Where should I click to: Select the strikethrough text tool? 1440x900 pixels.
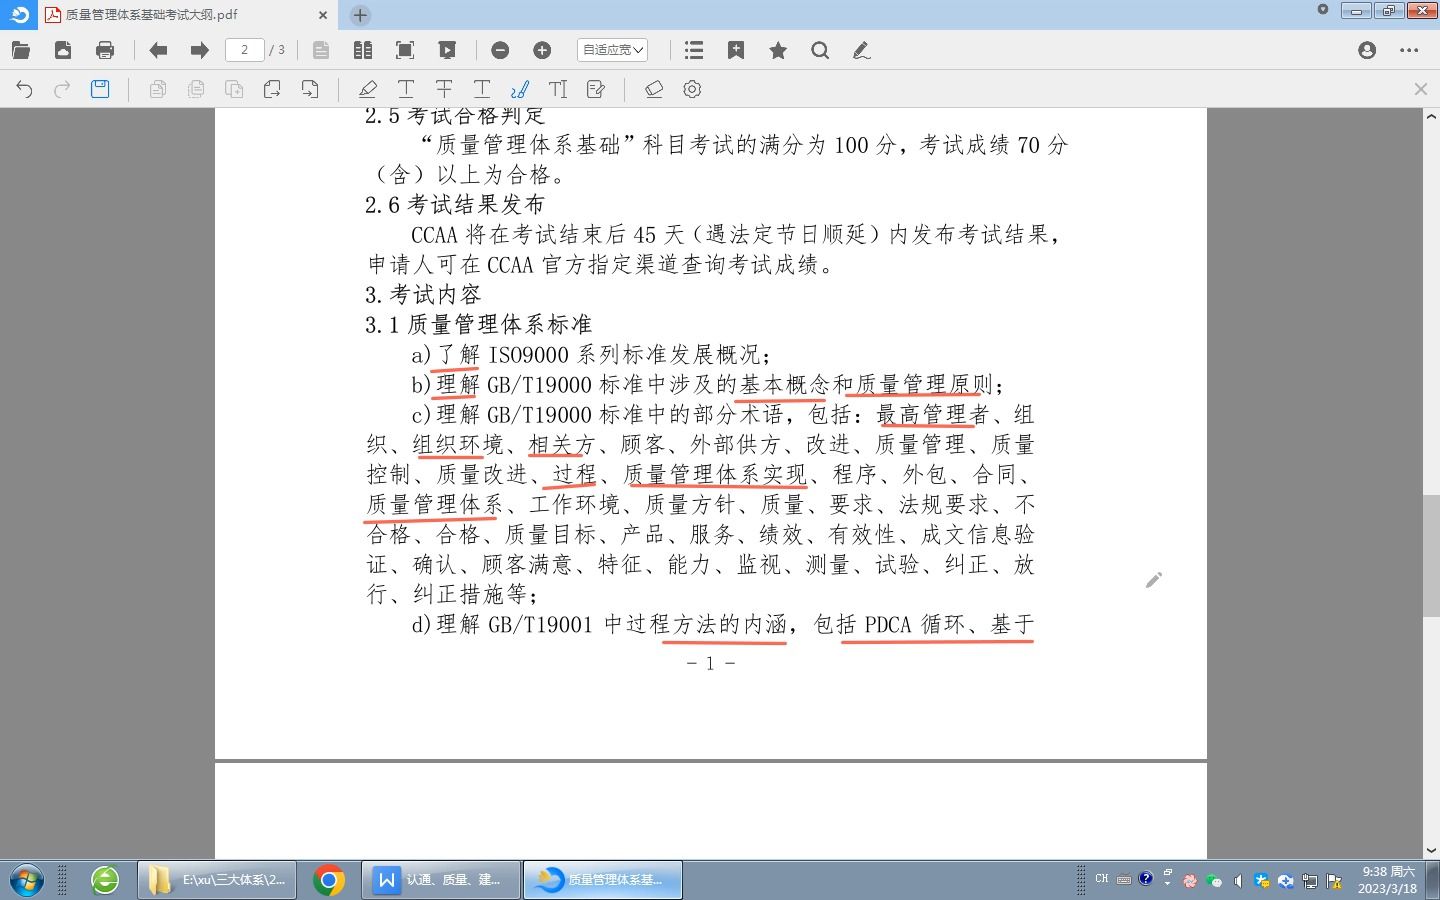444,89
